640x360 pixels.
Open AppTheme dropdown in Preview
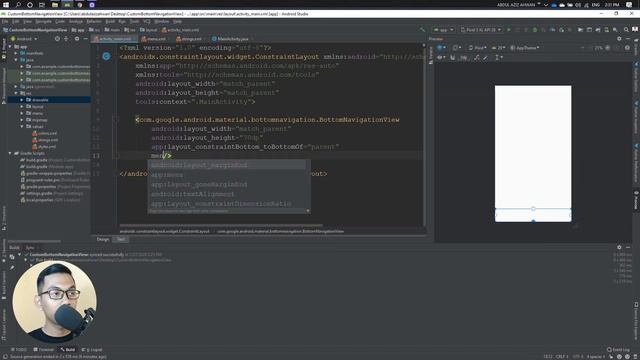(x=525, y=48)
